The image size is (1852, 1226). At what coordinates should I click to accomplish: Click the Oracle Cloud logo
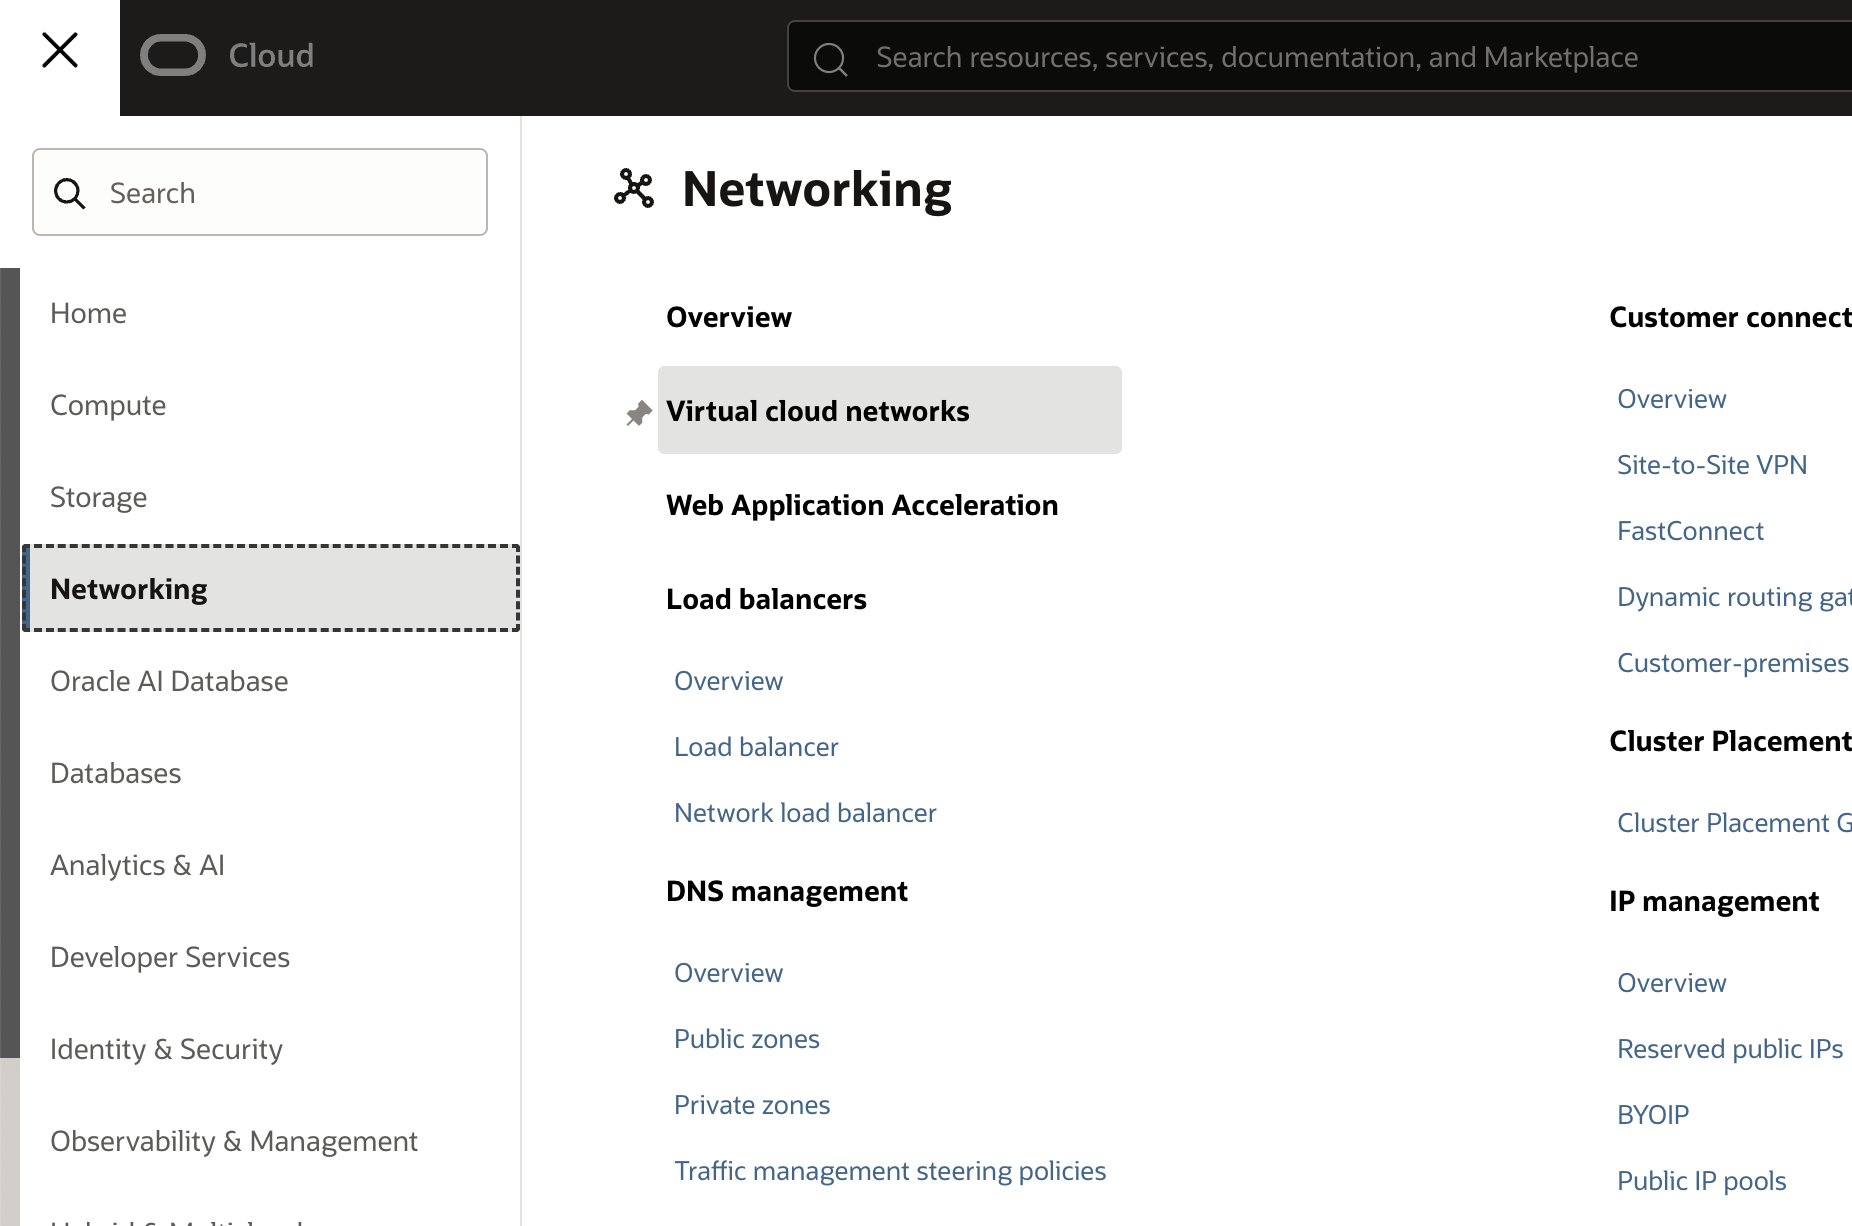click(x=227, y=56)
